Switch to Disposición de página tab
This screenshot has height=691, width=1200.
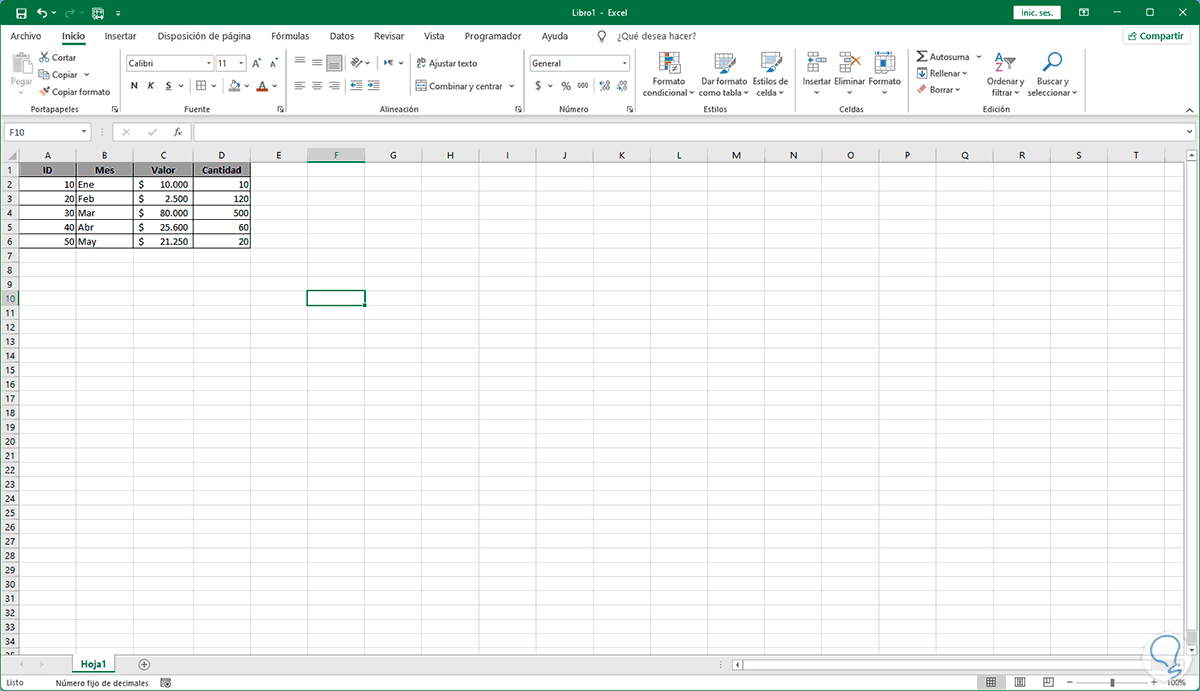[x=204, y=36]
